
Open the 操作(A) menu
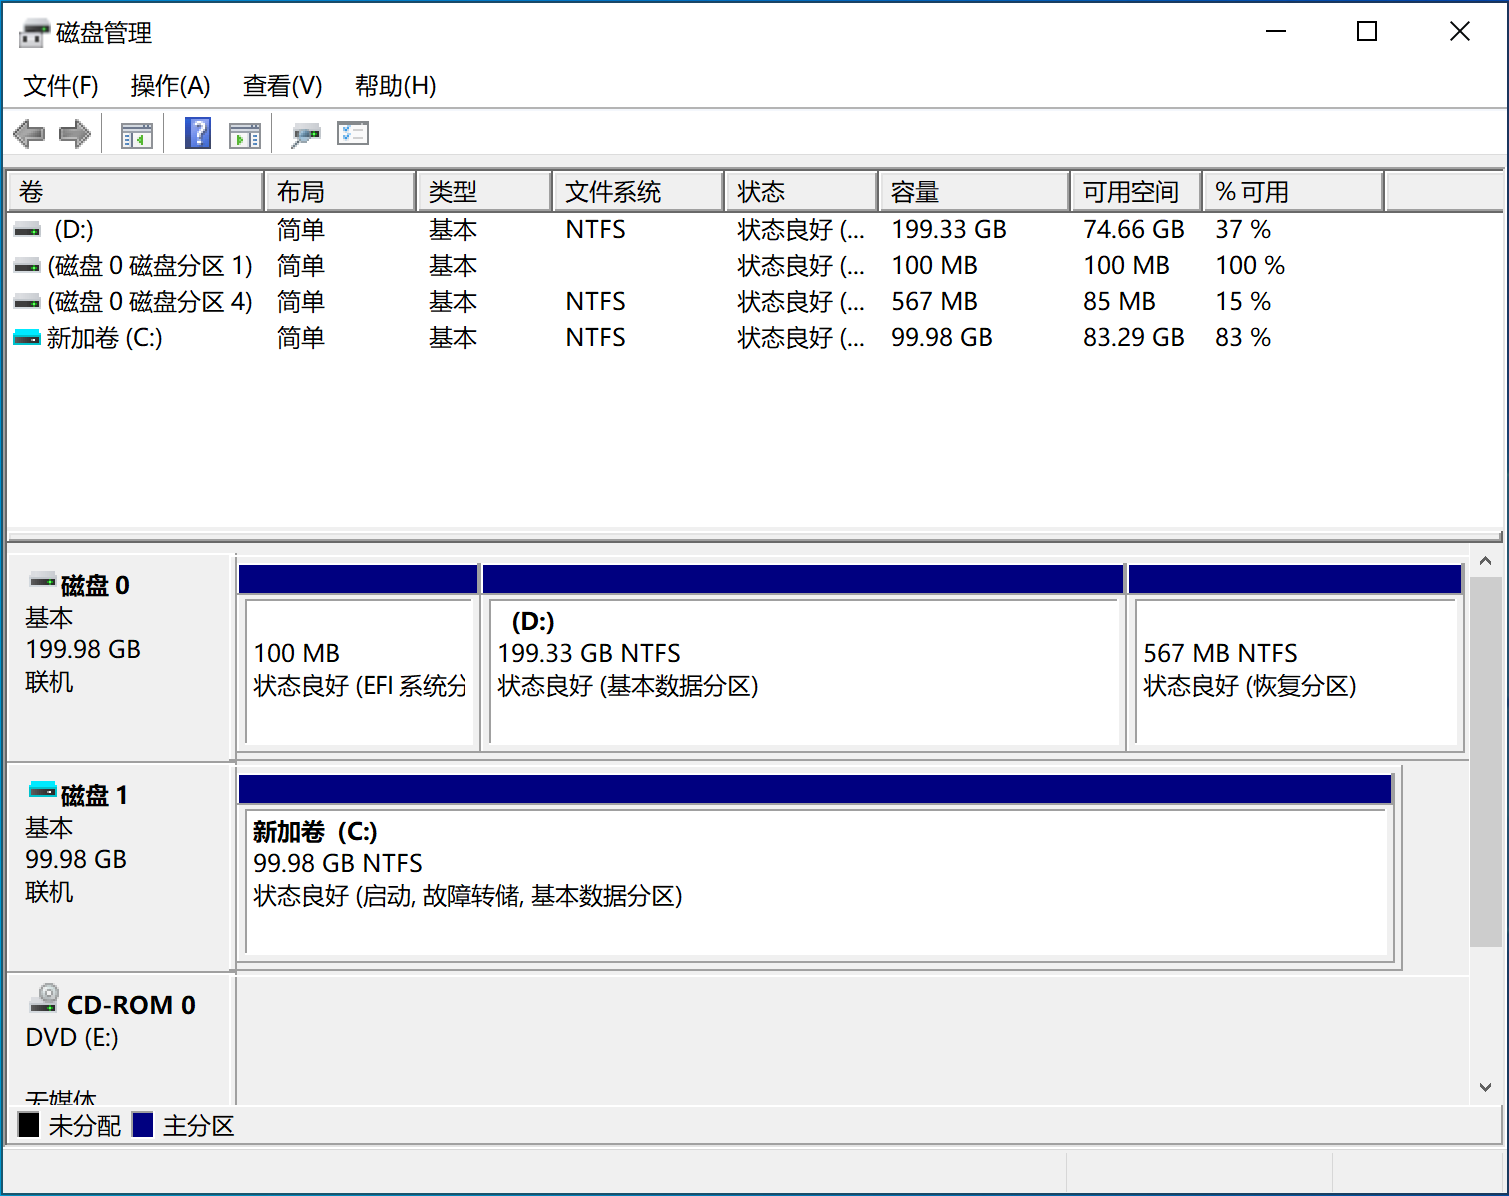point(170,86)
